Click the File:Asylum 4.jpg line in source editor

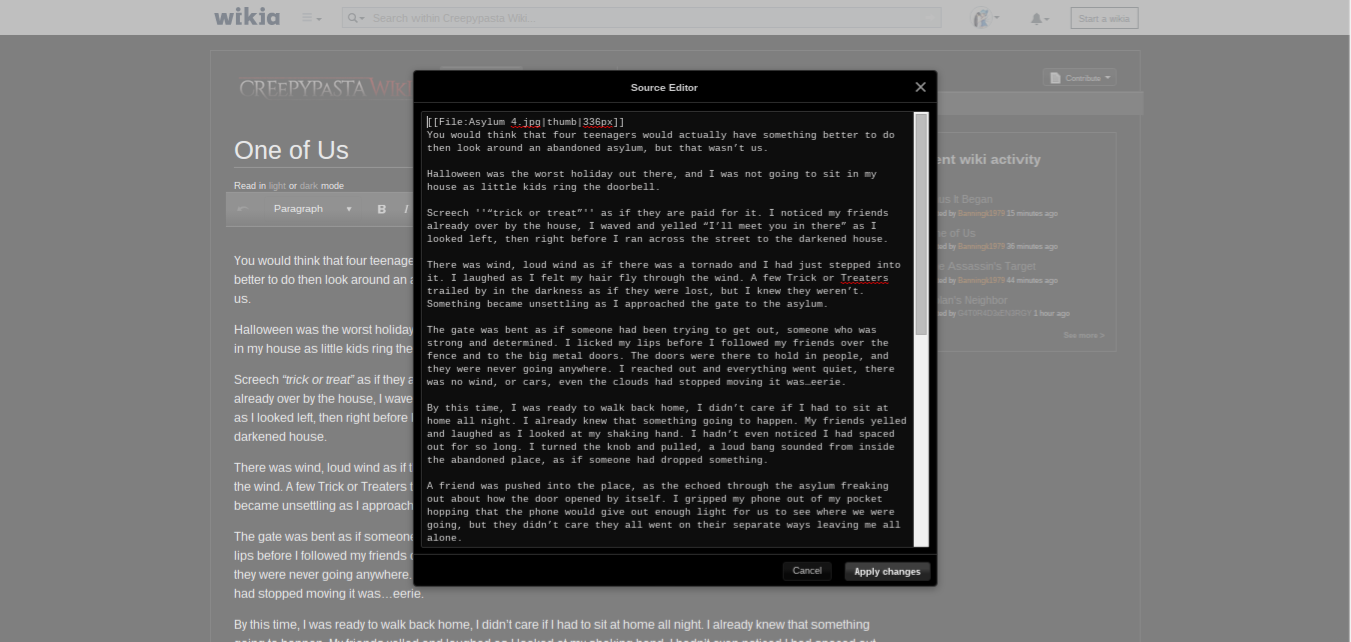(526, 122)
